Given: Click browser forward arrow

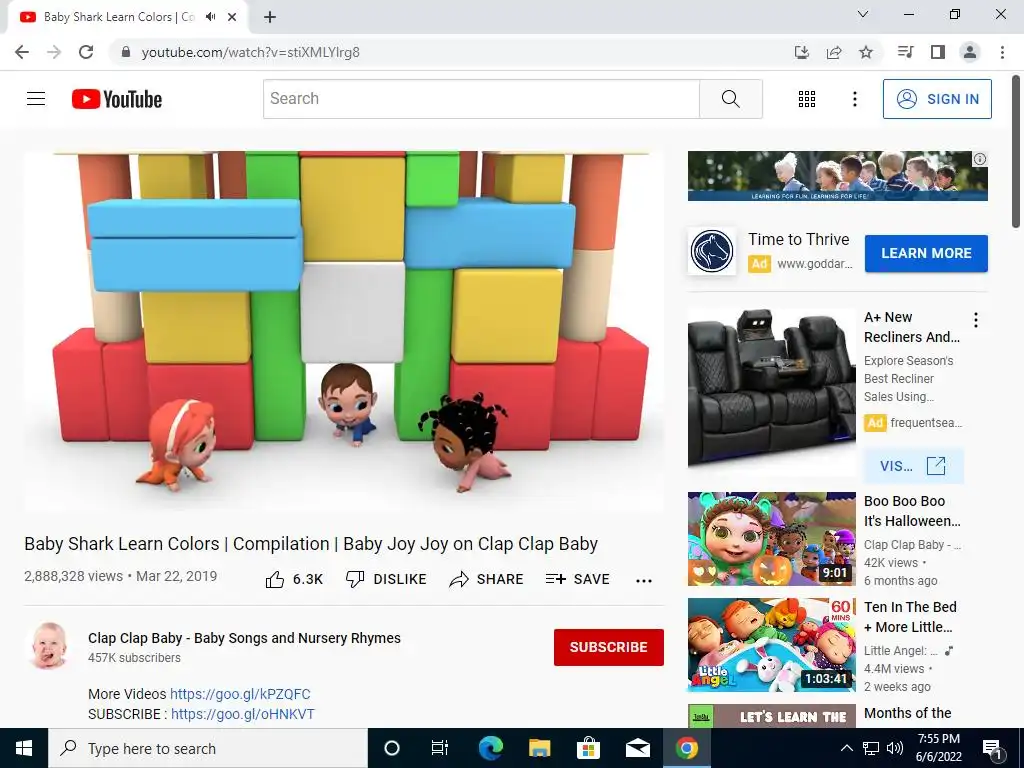Looking at the screenshot, I should pyautogui.click(x=54, y=52).
